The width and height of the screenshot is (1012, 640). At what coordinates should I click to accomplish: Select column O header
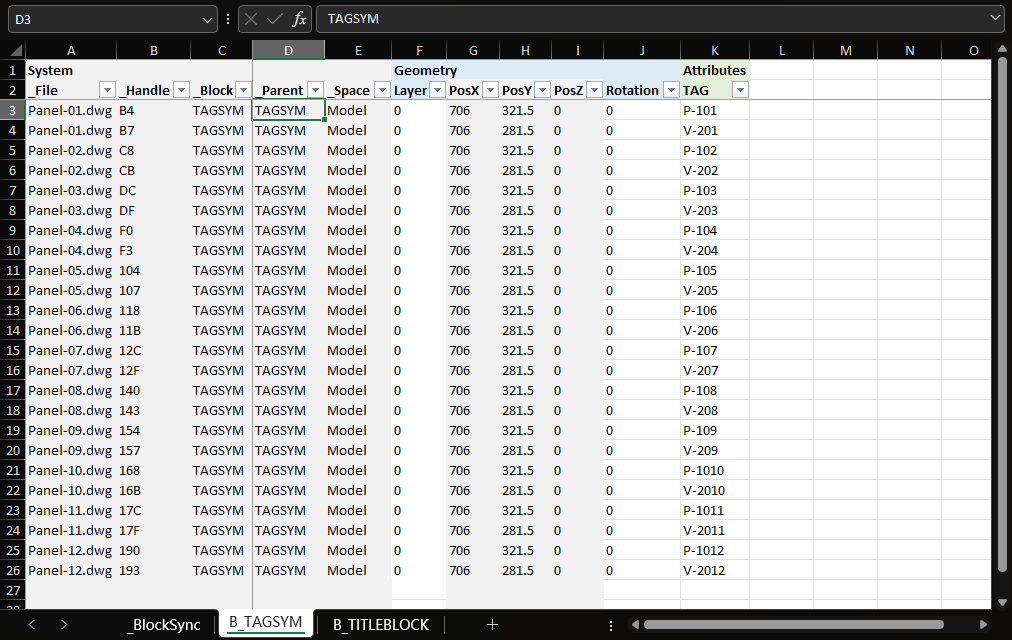[967, 50]
